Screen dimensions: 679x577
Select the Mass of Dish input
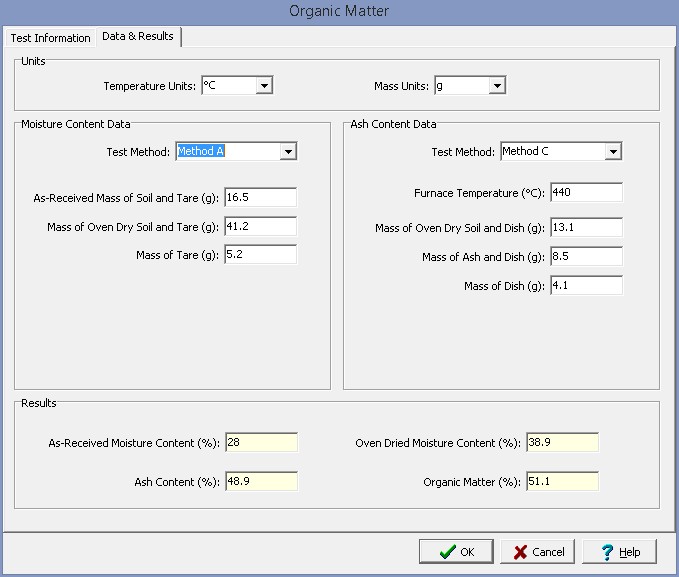pyautogui.click(x=585, y=286)
